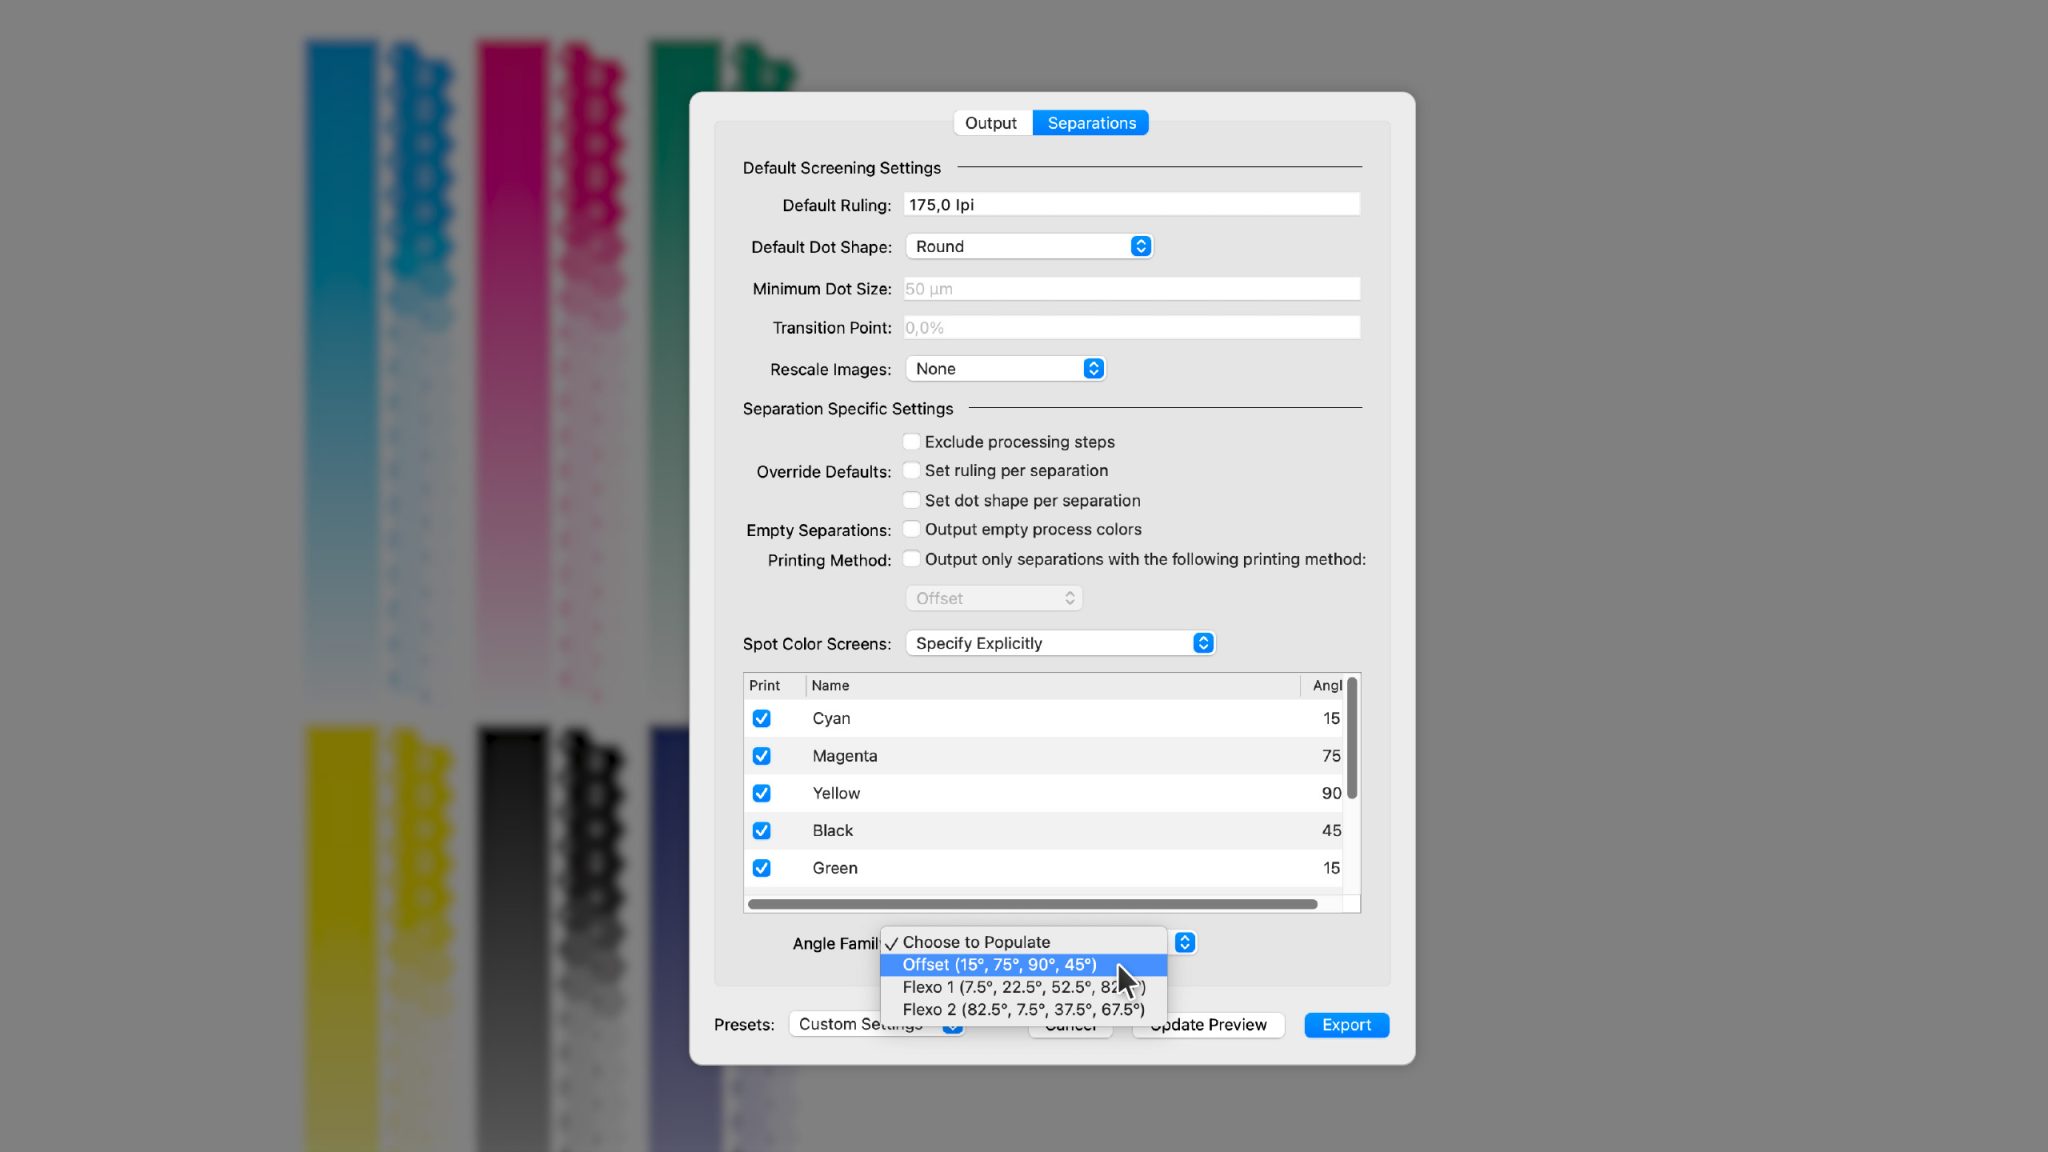Click the separations list horizontal scrollbar

(1032, 904)
